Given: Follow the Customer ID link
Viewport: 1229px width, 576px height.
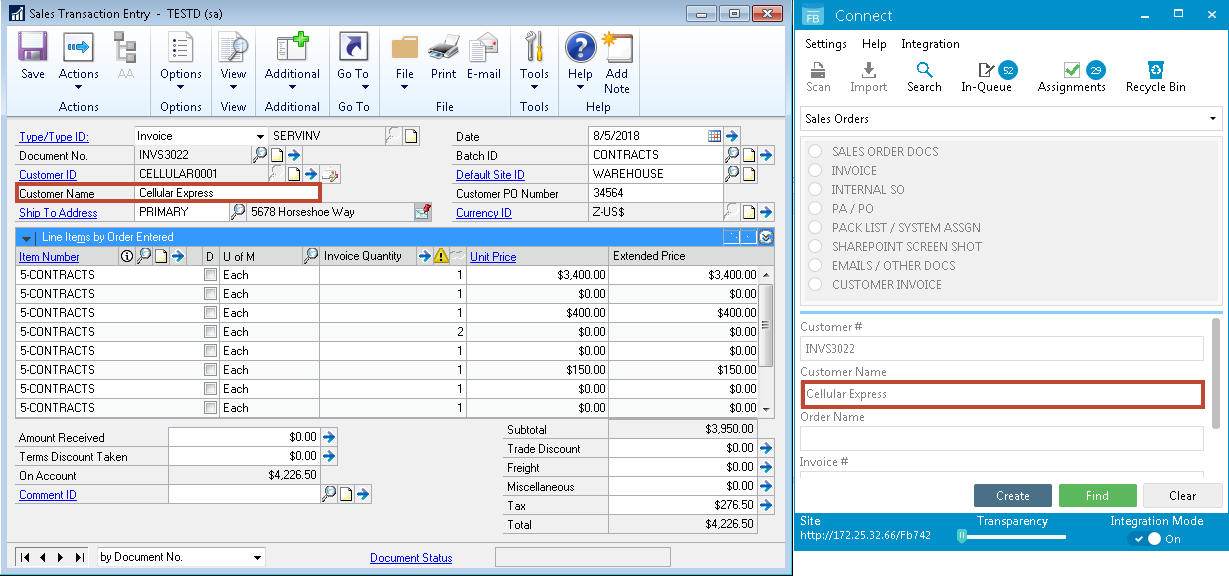Looking at the screenshot, I should pos(48,175).
